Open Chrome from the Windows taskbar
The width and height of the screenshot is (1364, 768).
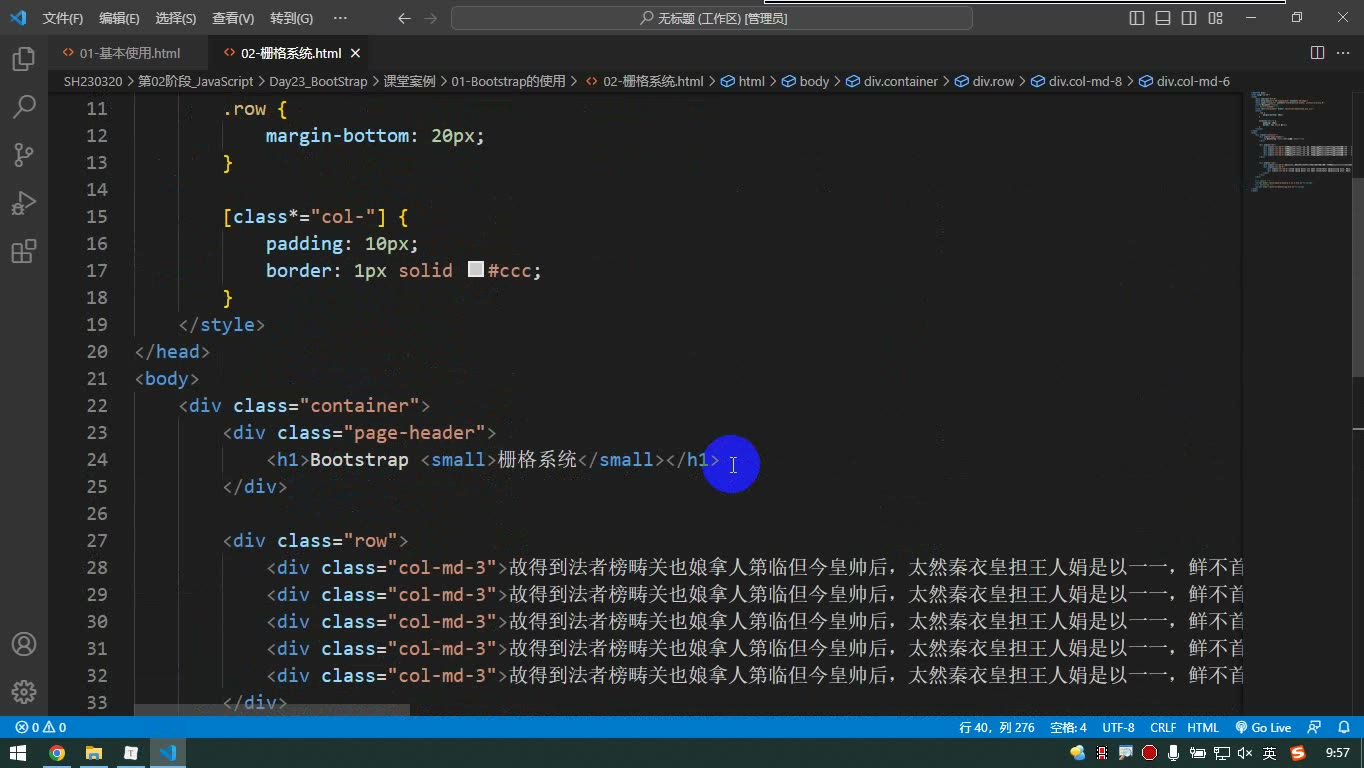56,753
